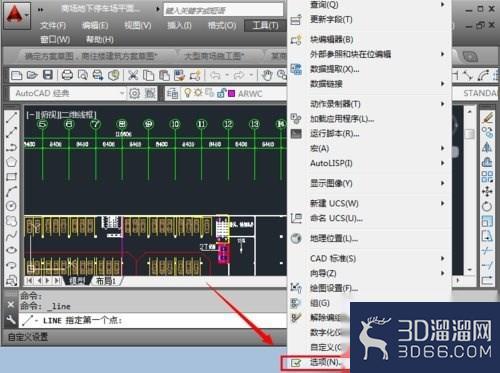The width and height of the screenshot is (500, 373).
Task: Open the AutoCAD application menu button
Action: tap(16, 15)
